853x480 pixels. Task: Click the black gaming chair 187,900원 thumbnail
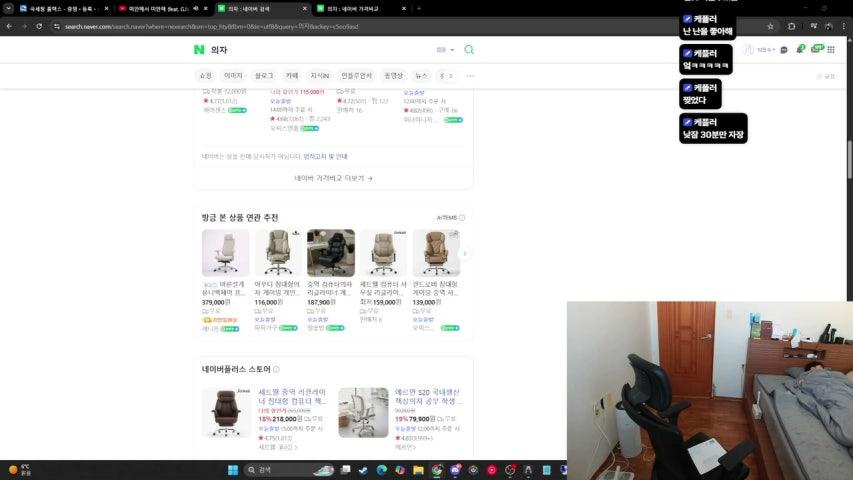tap(331, 253)
